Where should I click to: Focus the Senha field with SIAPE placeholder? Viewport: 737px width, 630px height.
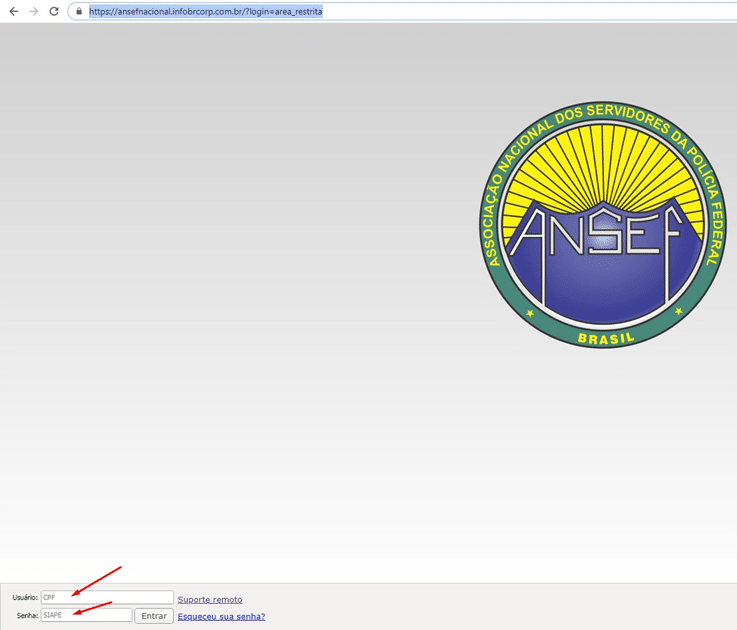[86, 615]
